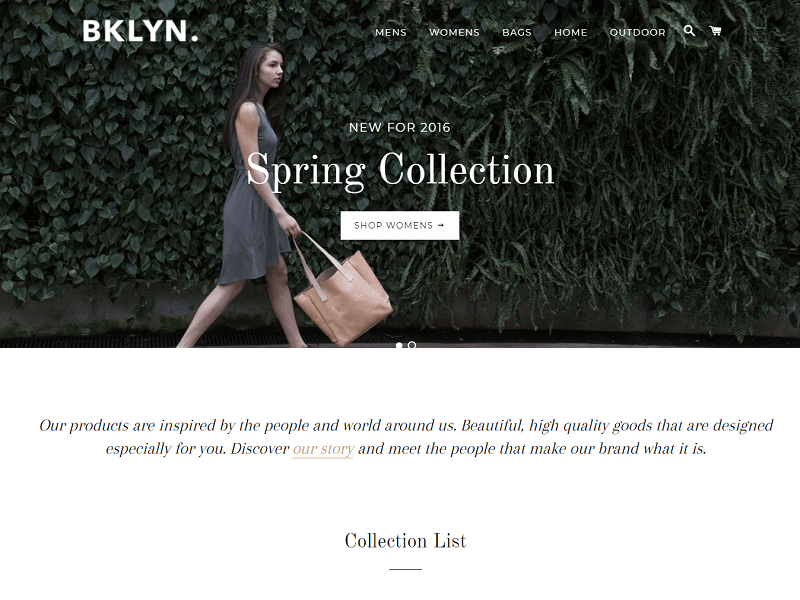
Task: Go to the Bags menu item
Action: 517,32
